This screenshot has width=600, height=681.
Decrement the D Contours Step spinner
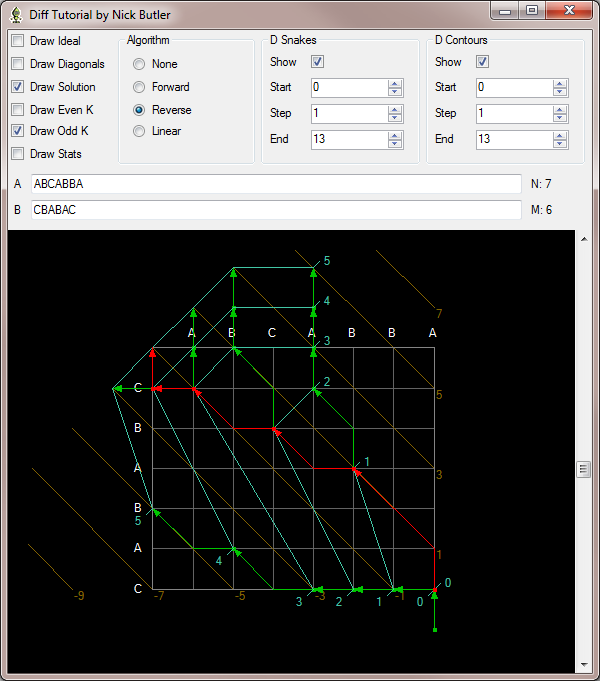click(560, 118)
